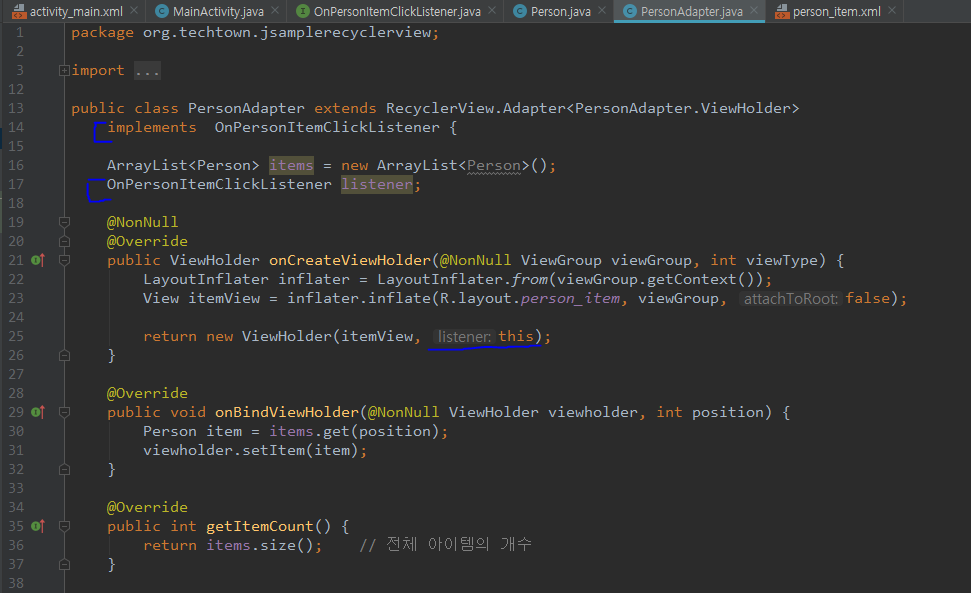971x593 pixels.
Task: Click the fold end marker on line 37
Action: coord(64,565)
